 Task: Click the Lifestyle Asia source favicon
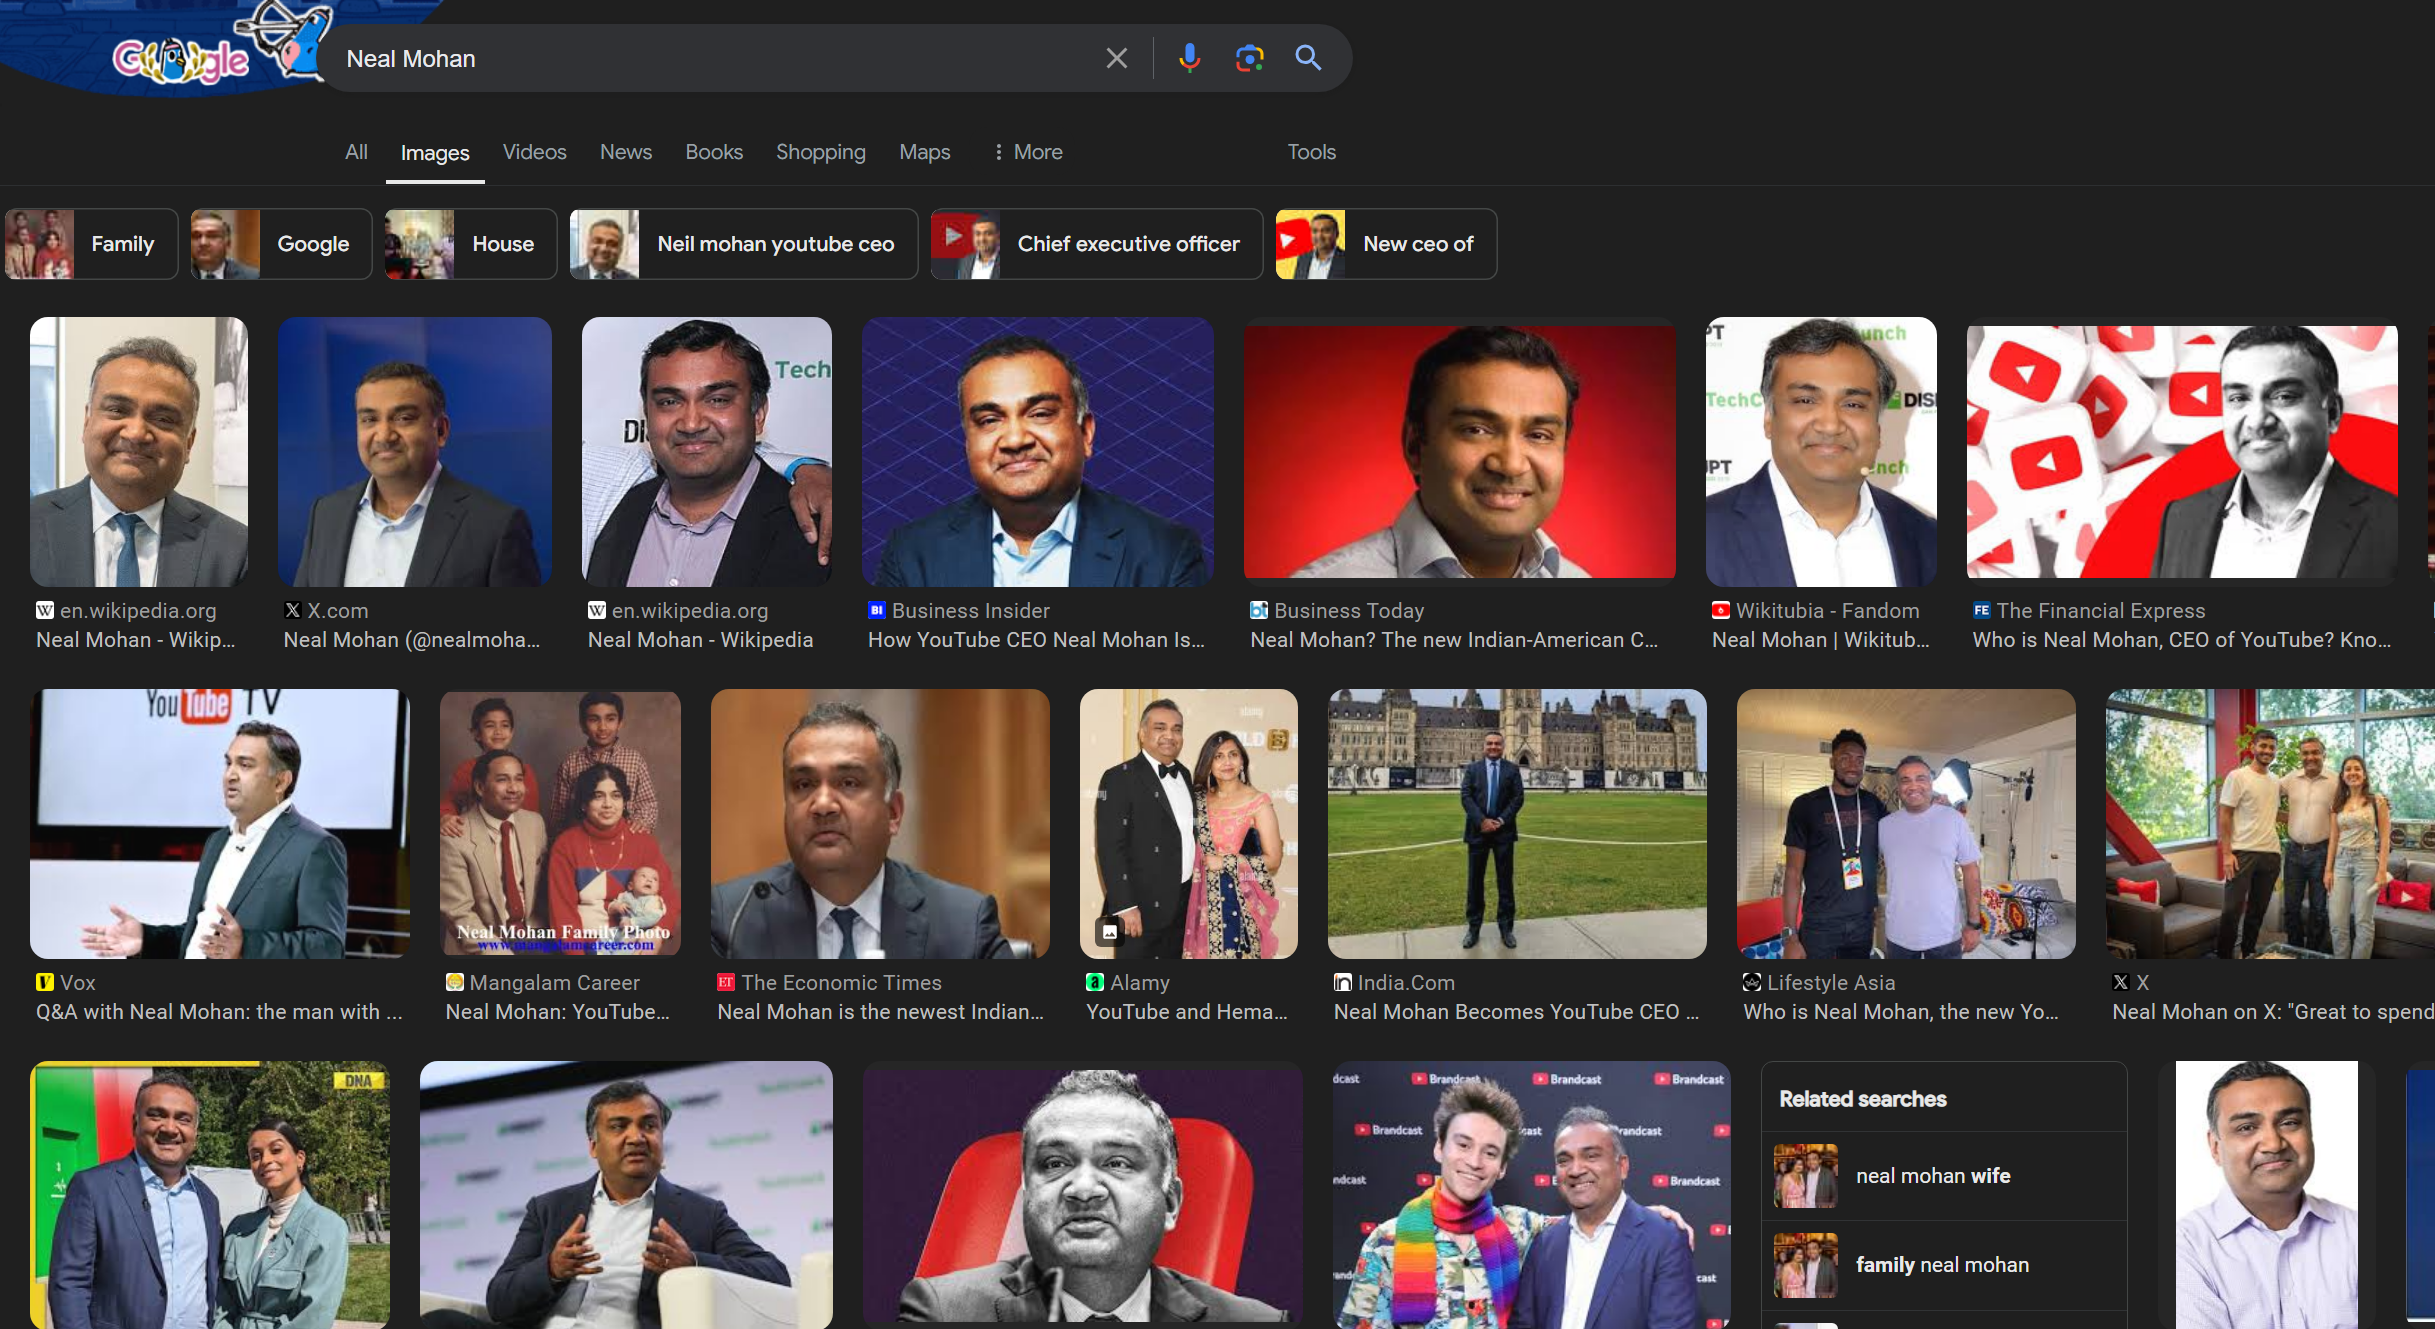coord(1752,982)
